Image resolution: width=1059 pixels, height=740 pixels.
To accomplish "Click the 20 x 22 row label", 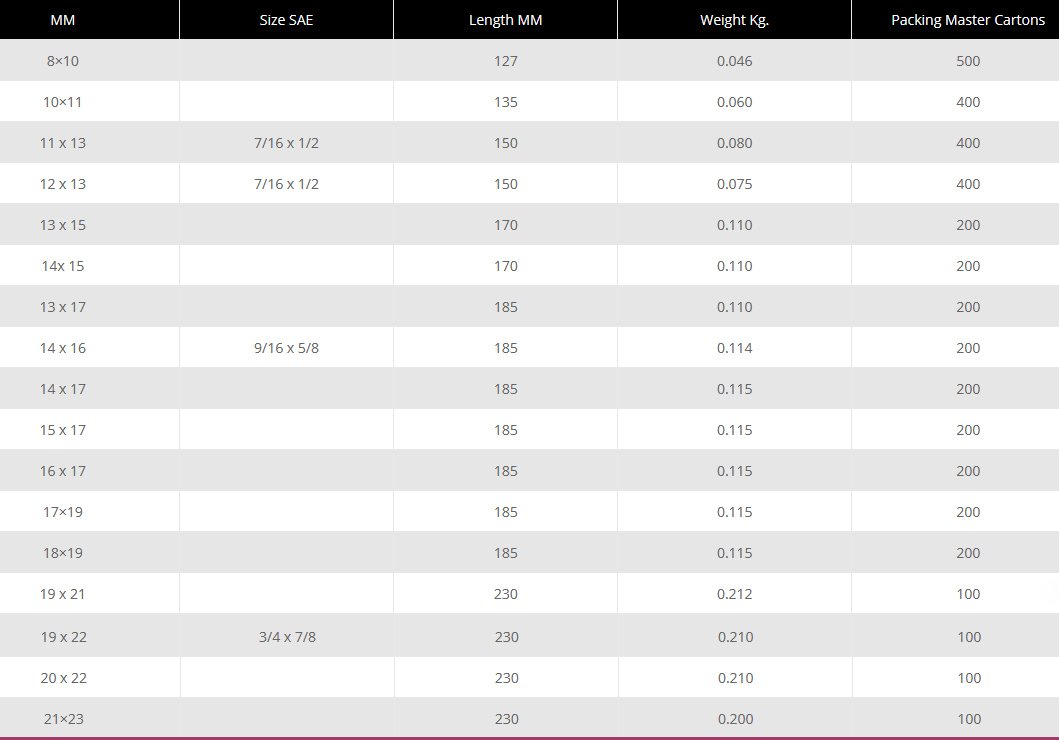I will (63, 678).
